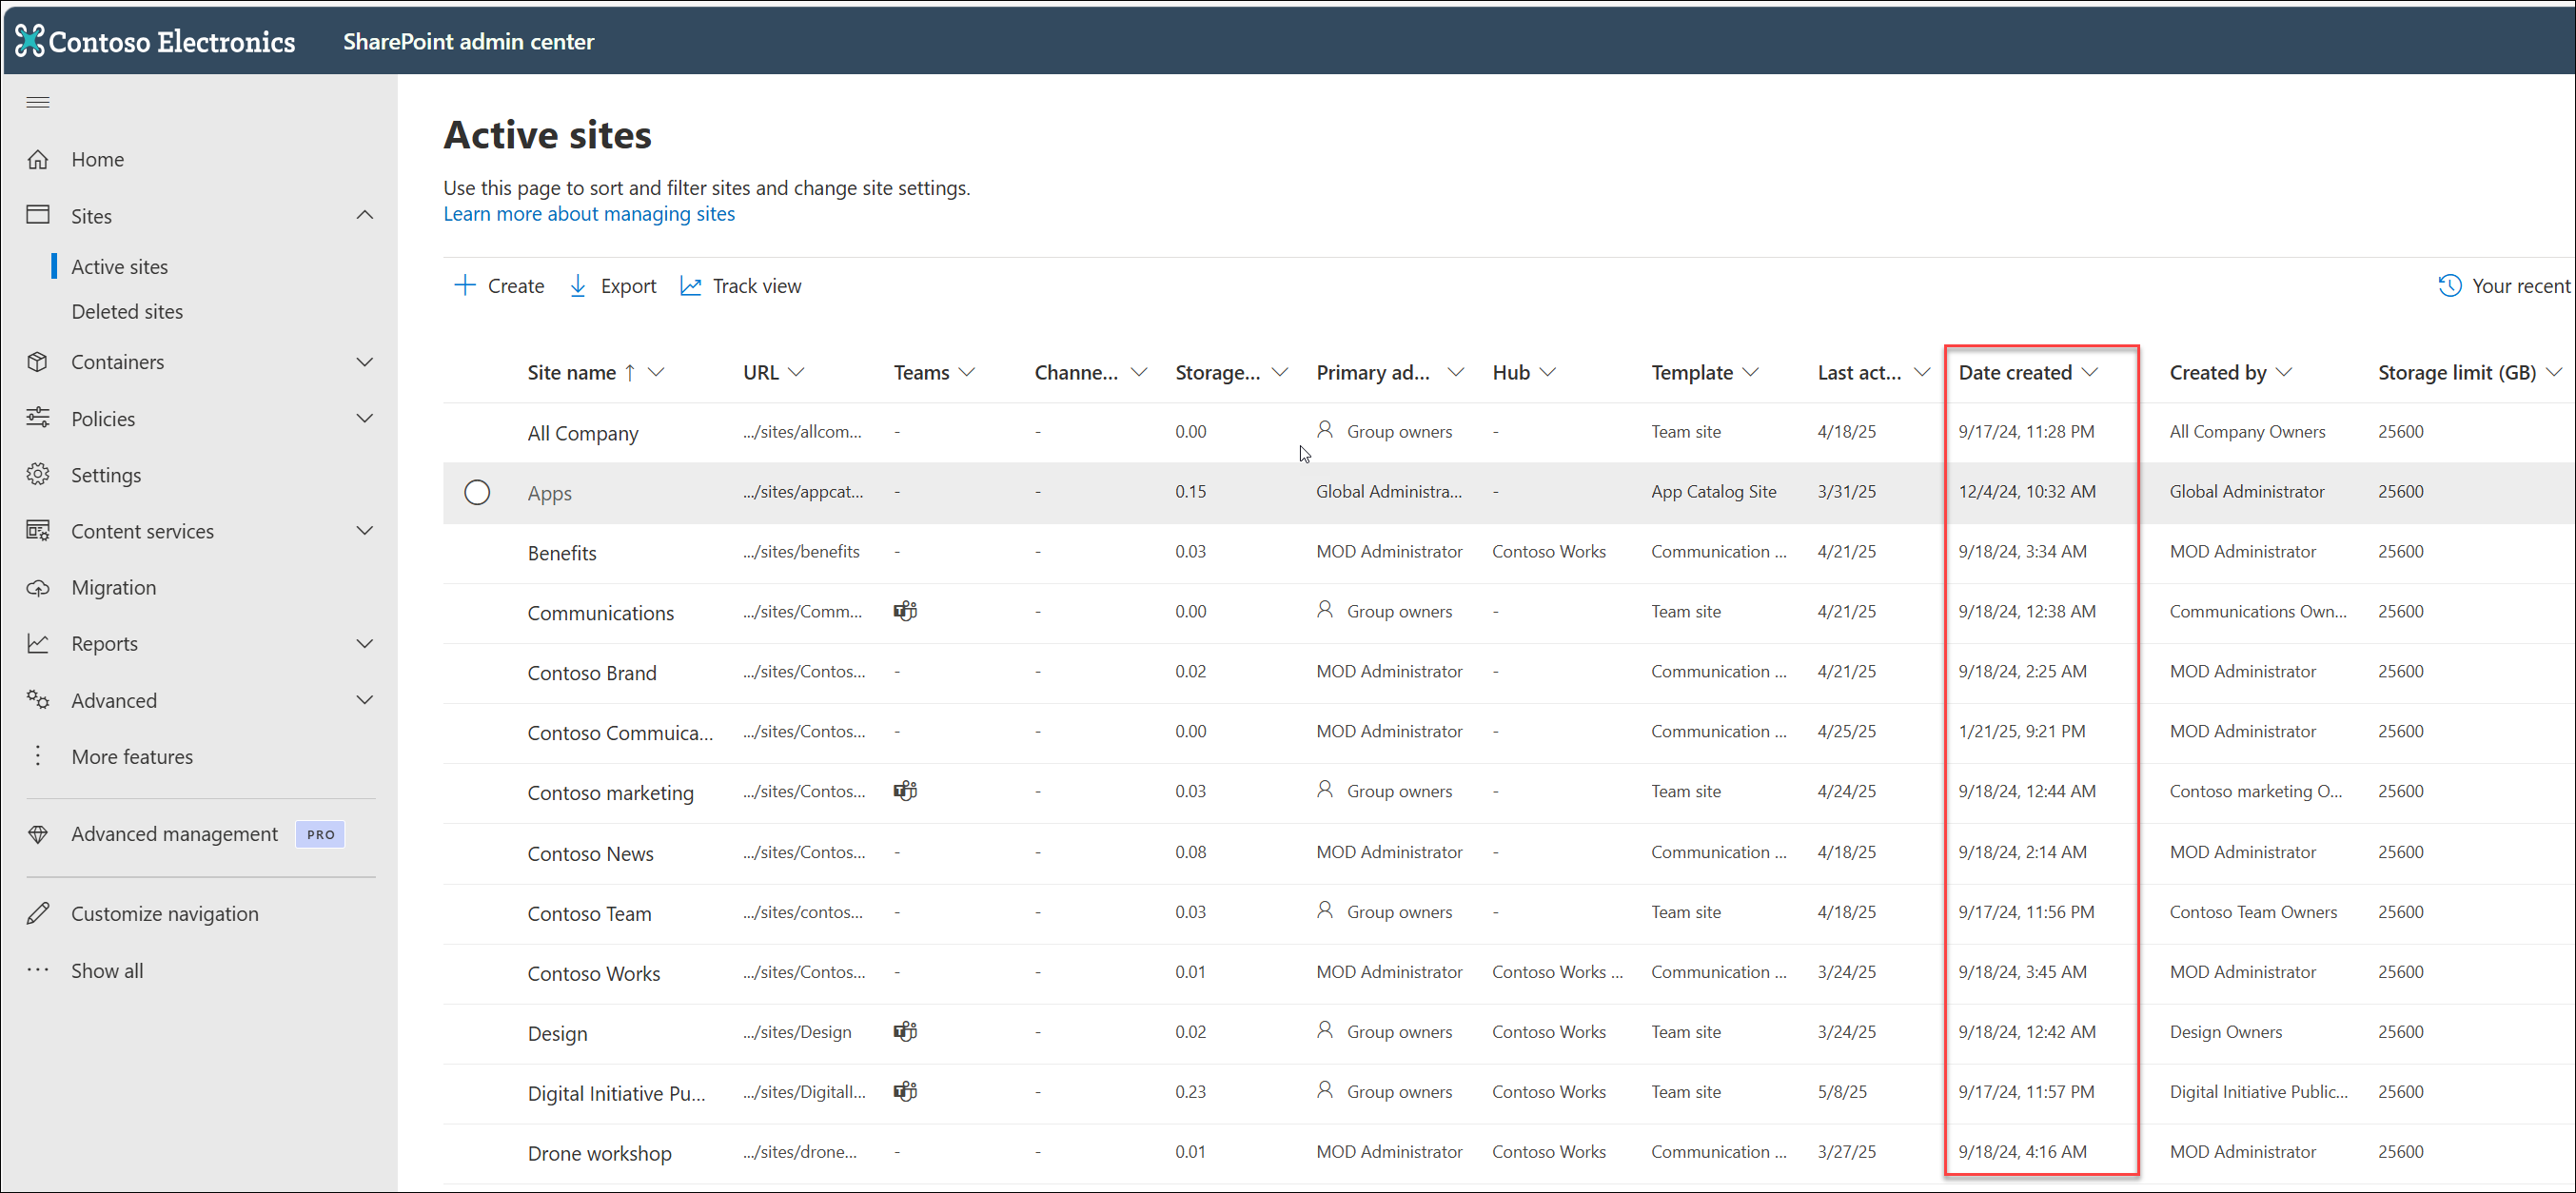Open the Teams column dropdown
Screen dimensions: 2576x1193
[967, 372]
